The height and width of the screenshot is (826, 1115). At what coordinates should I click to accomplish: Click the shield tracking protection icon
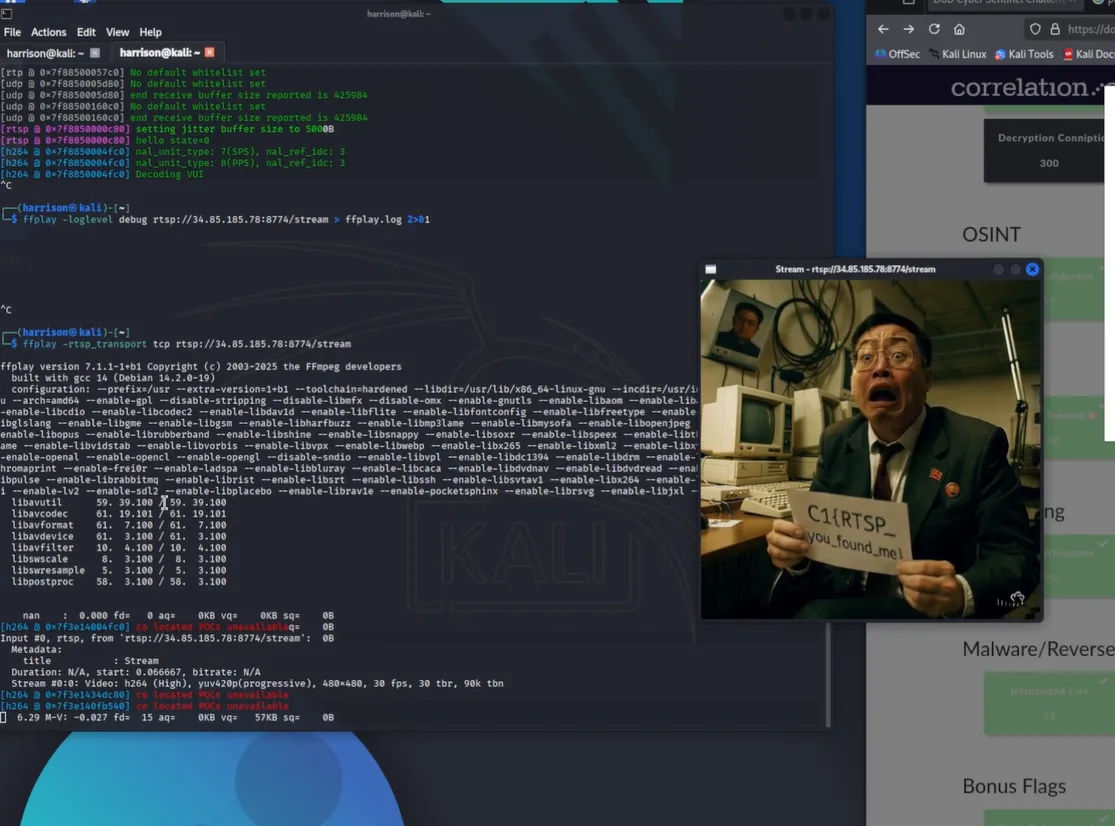(1035, 30)
